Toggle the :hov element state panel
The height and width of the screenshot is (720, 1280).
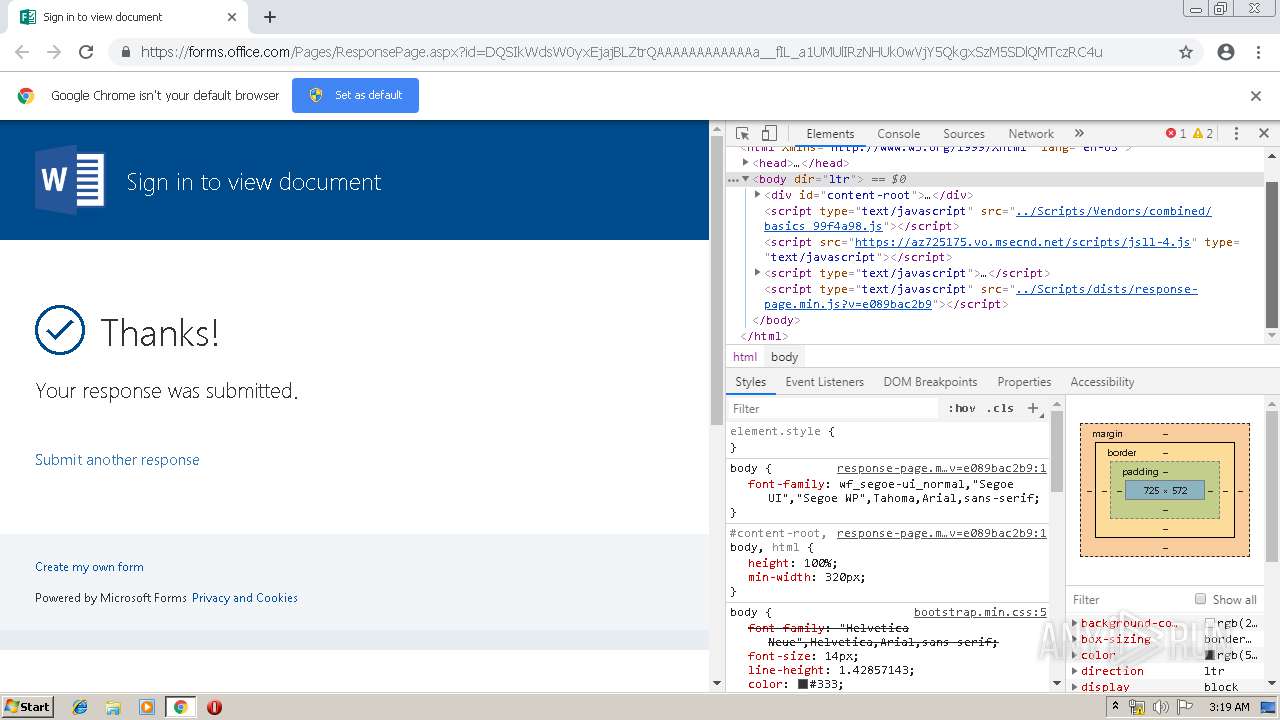coord(962,408)
